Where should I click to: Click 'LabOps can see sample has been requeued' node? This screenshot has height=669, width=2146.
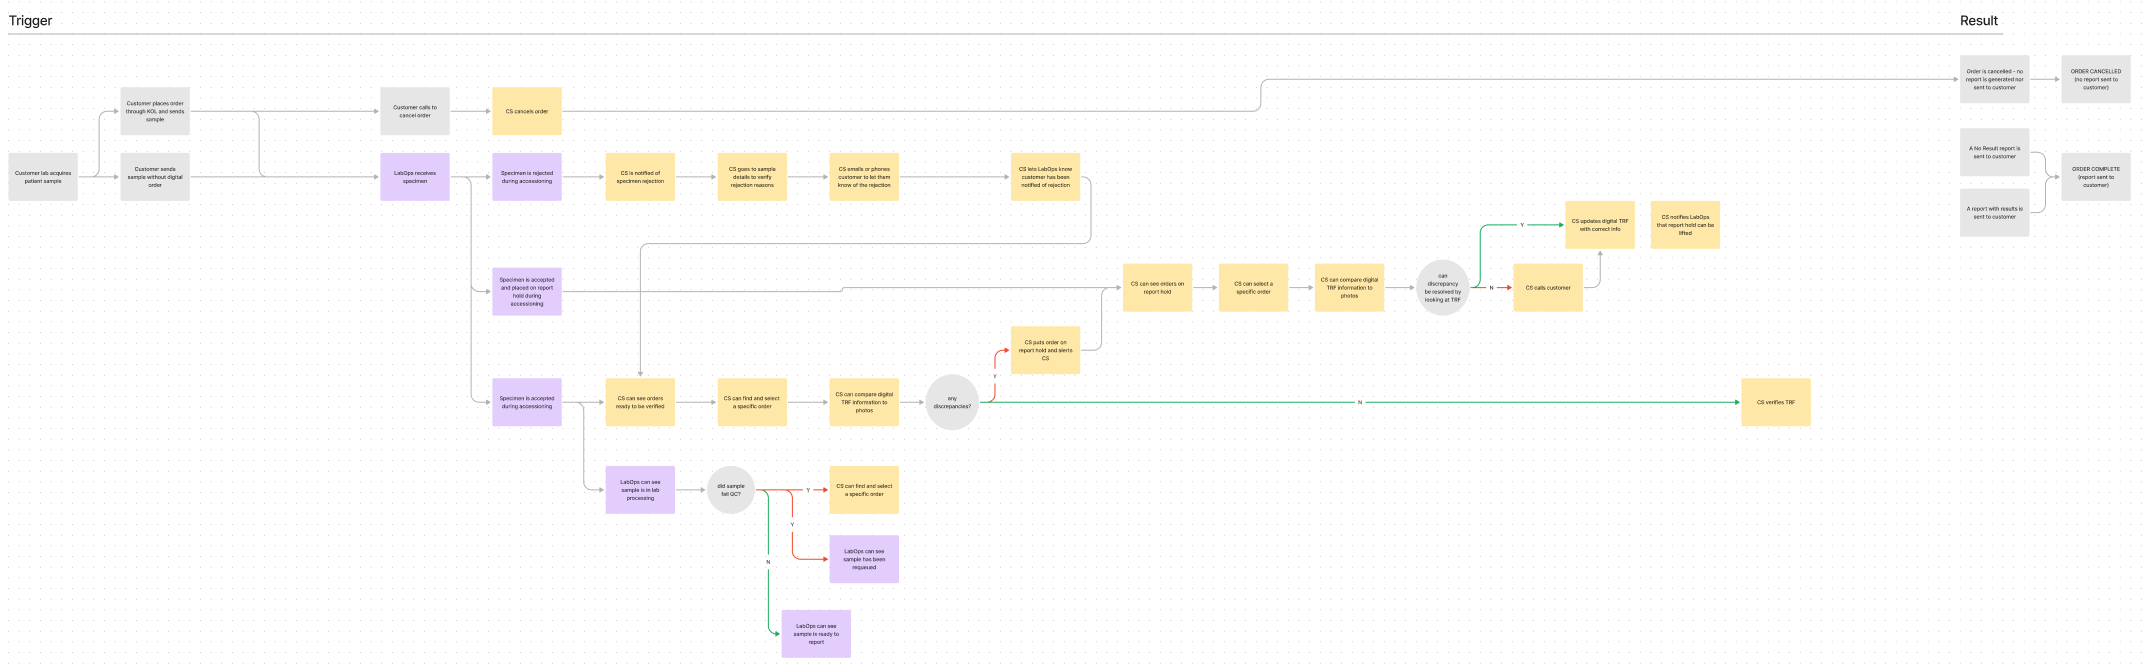click(x=864, y=559)
